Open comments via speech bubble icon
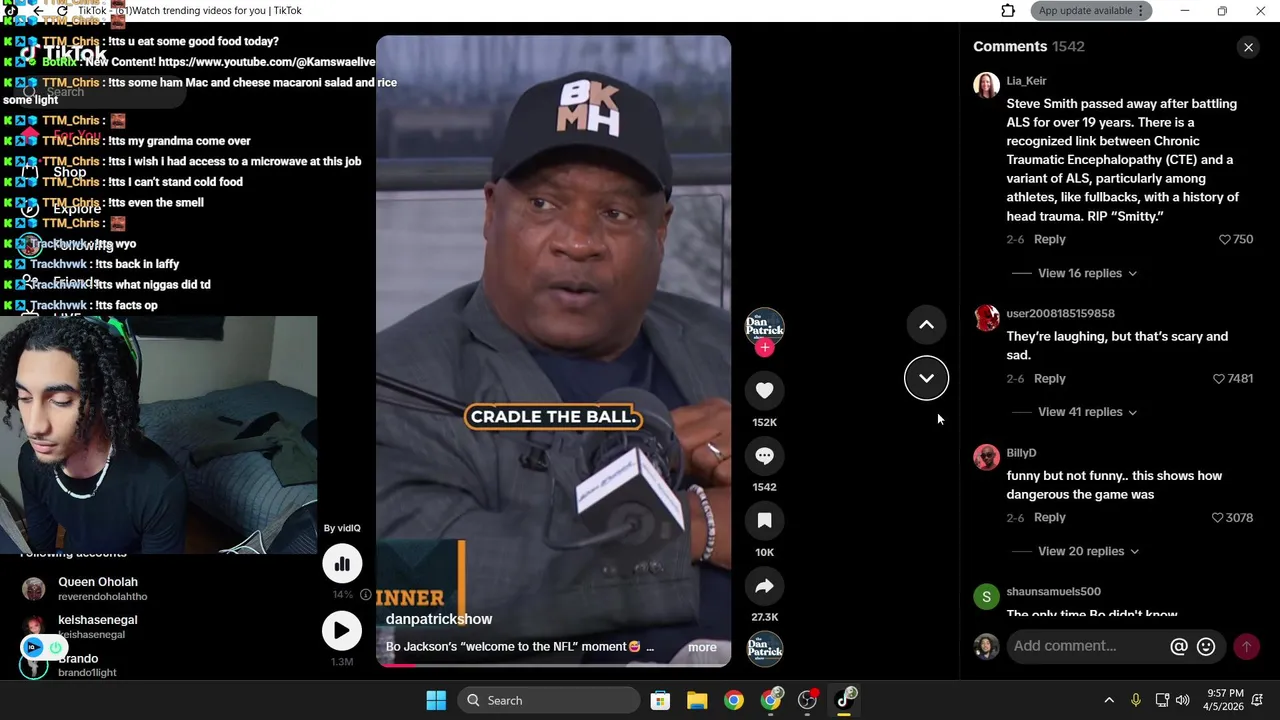Viewport: 1280px width, 720px height. point(764,456)
